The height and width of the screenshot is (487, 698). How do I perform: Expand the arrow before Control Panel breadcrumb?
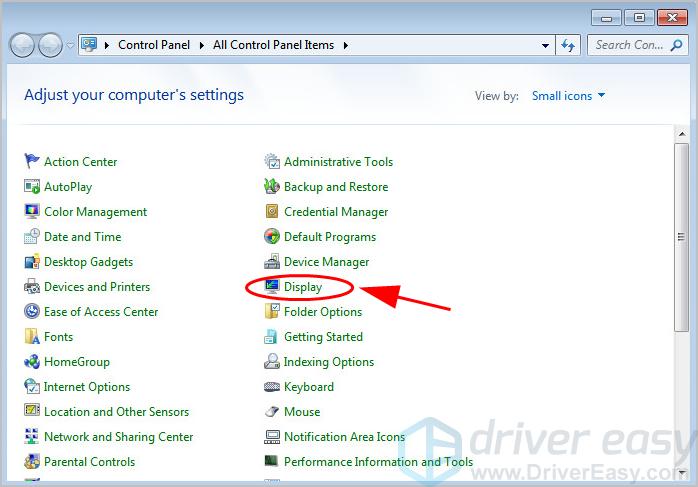tap(107, 45)
